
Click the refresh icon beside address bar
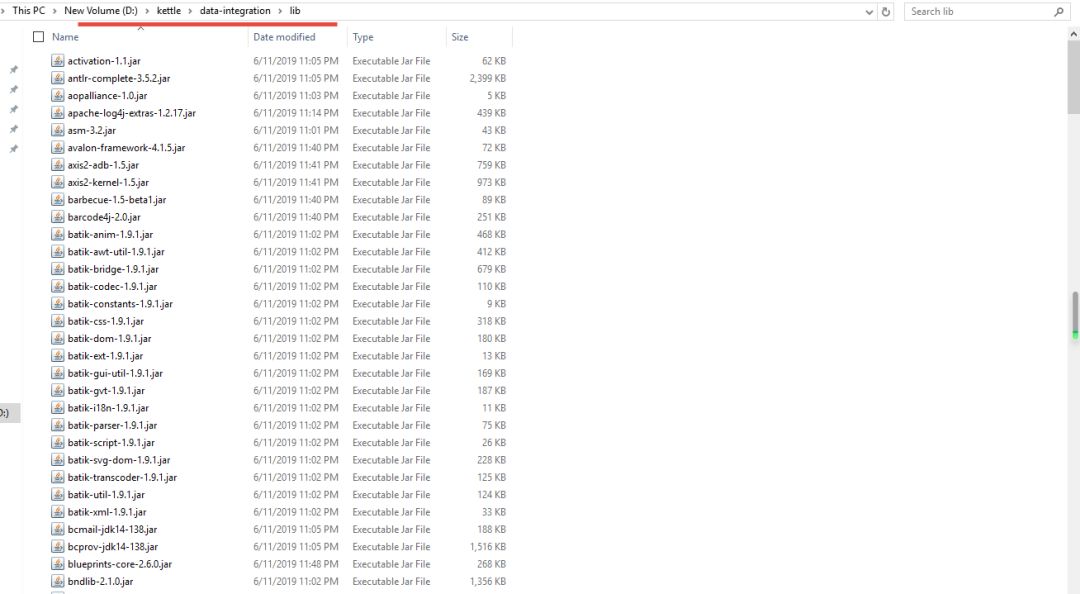point(886,12)
